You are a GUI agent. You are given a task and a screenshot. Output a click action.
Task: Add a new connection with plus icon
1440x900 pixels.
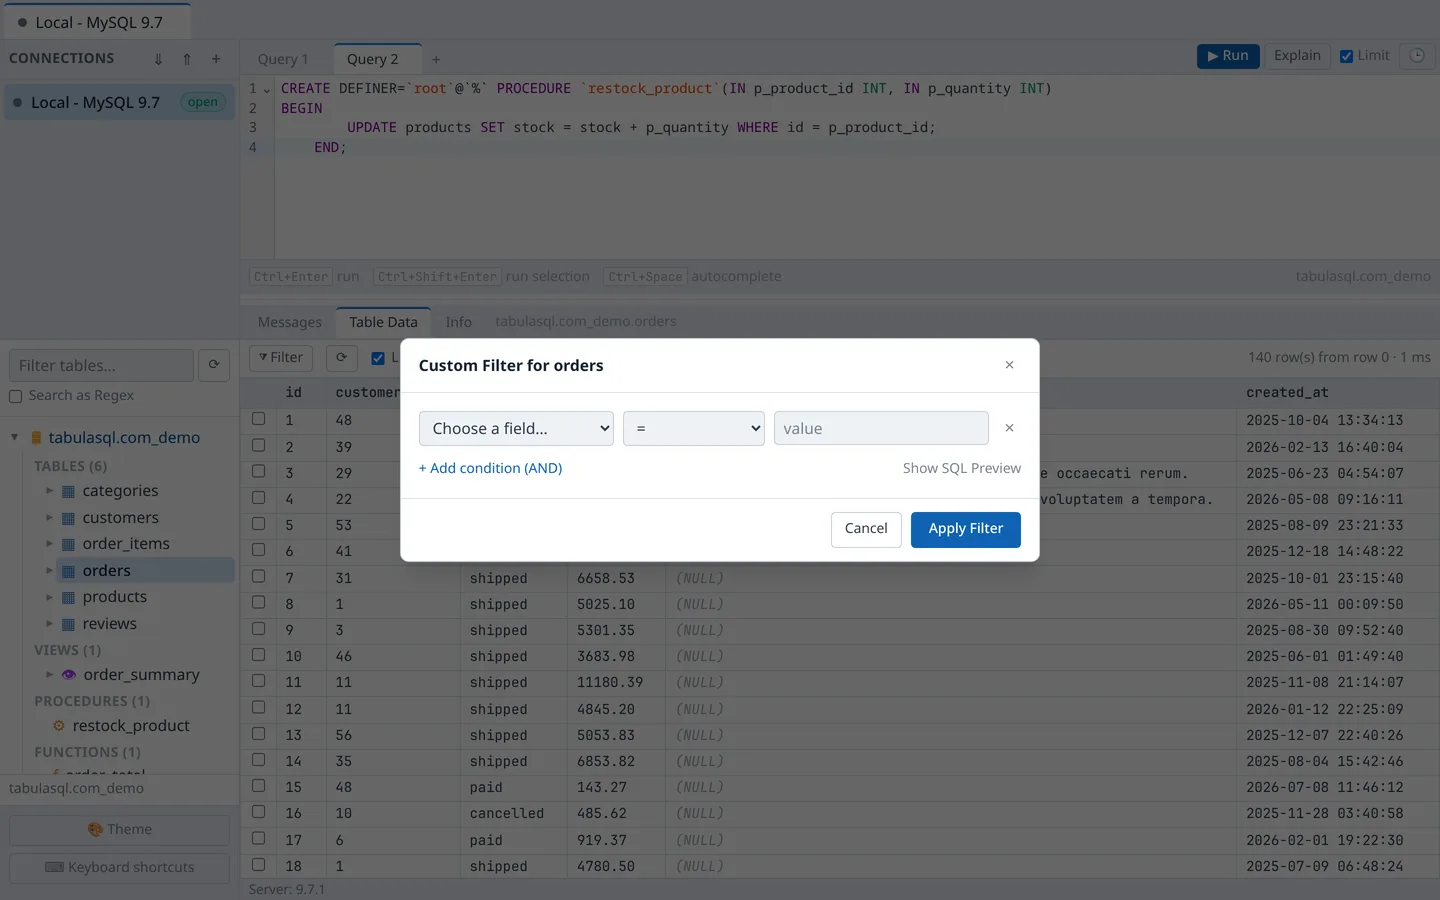216,59
